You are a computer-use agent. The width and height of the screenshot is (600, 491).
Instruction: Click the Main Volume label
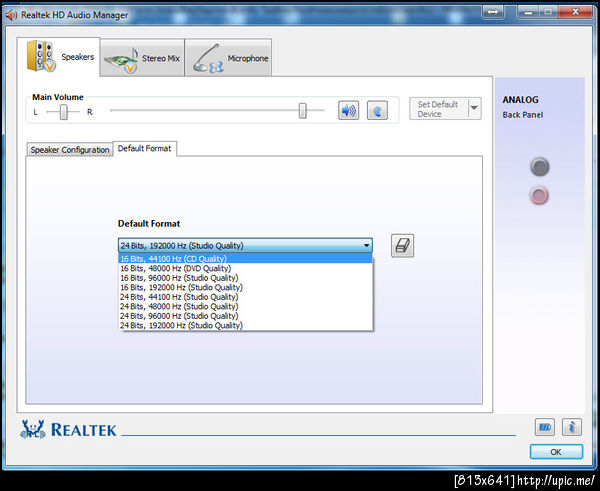point(58,97)
